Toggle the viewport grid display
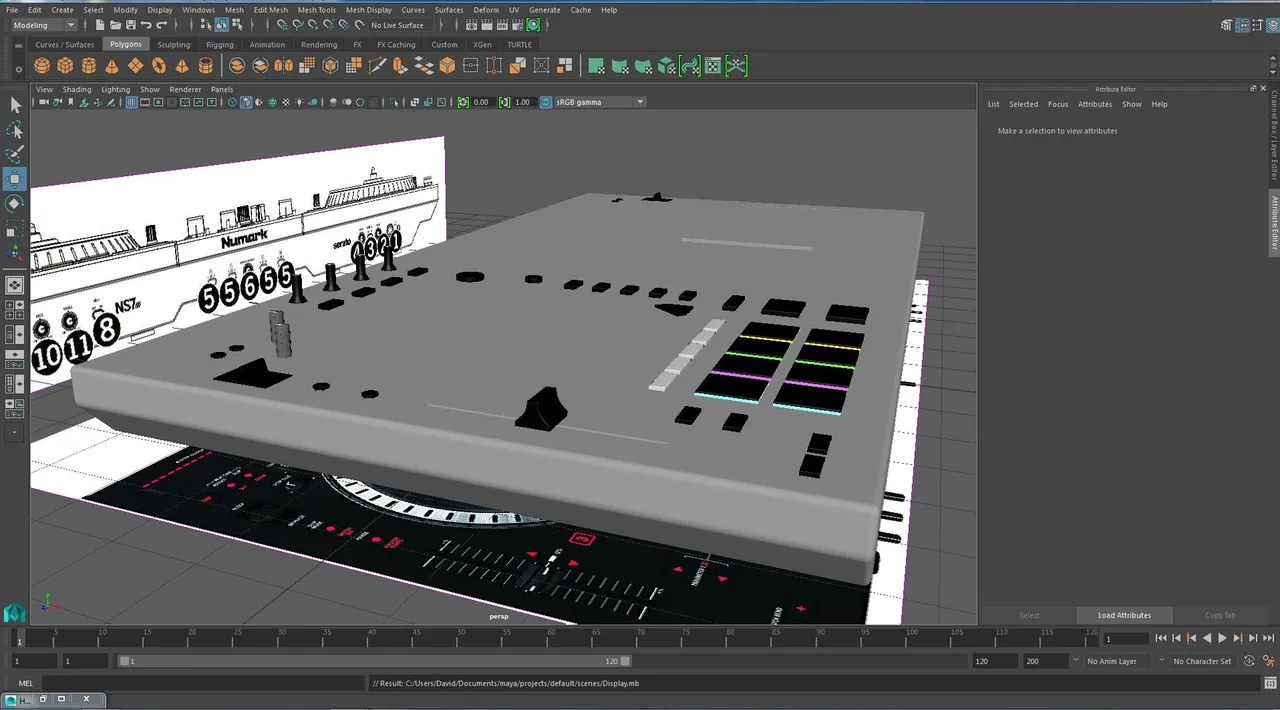Viewport: 1280px width, 710px height. click(132, 102)
